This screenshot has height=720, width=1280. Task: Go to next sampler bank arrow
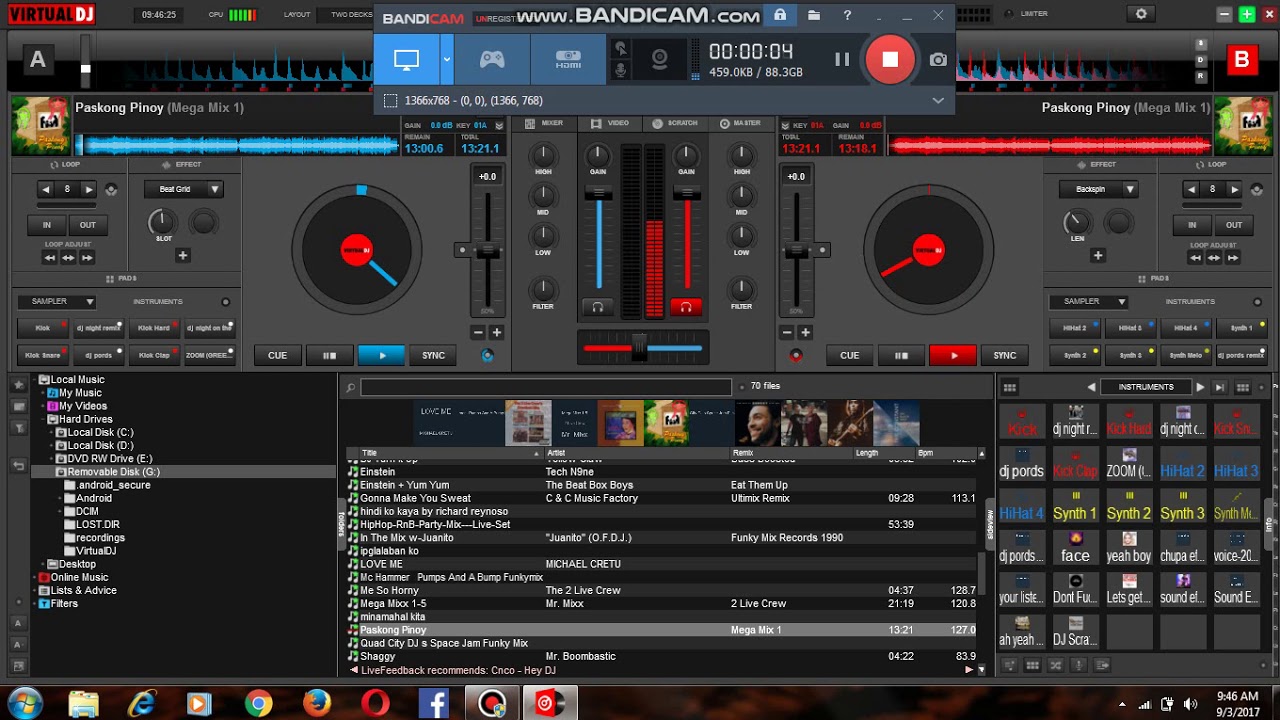pos(1201,387)
